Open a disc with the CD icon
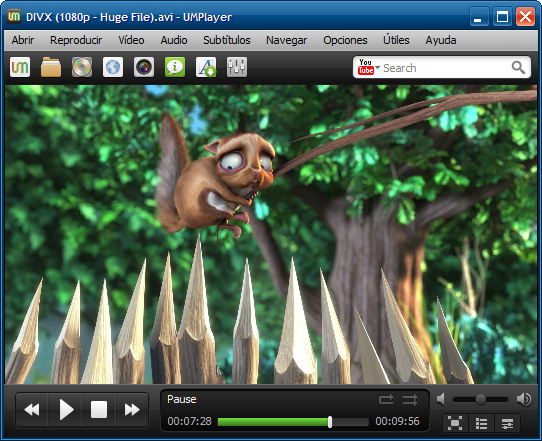This screenshot has width=542, height=441. coord(82,67)
